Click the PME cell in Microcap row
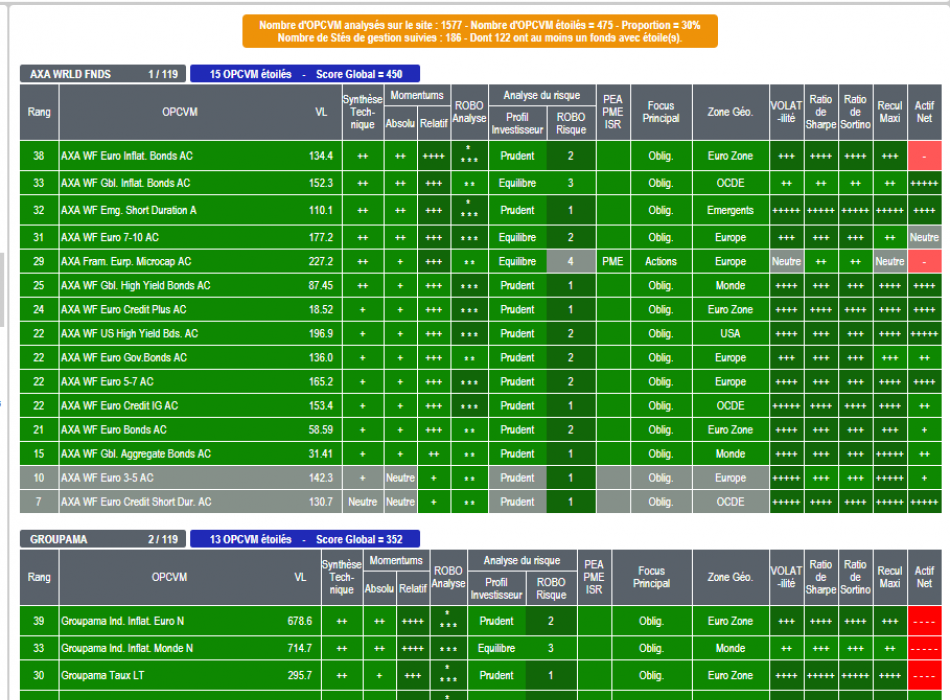950x700 pixels. [x=613, y=262]
